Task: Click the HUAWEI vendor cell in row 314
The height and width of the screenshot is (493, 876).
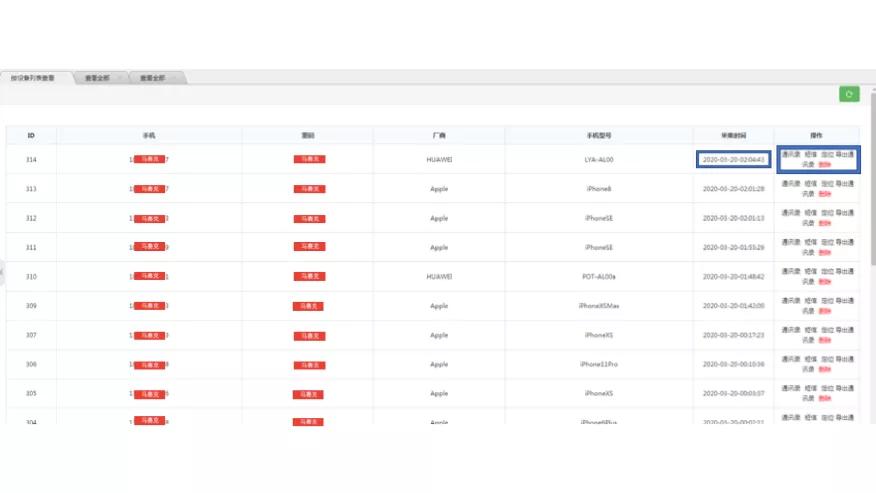Action: pyautogui.click(x=439, y=159)
